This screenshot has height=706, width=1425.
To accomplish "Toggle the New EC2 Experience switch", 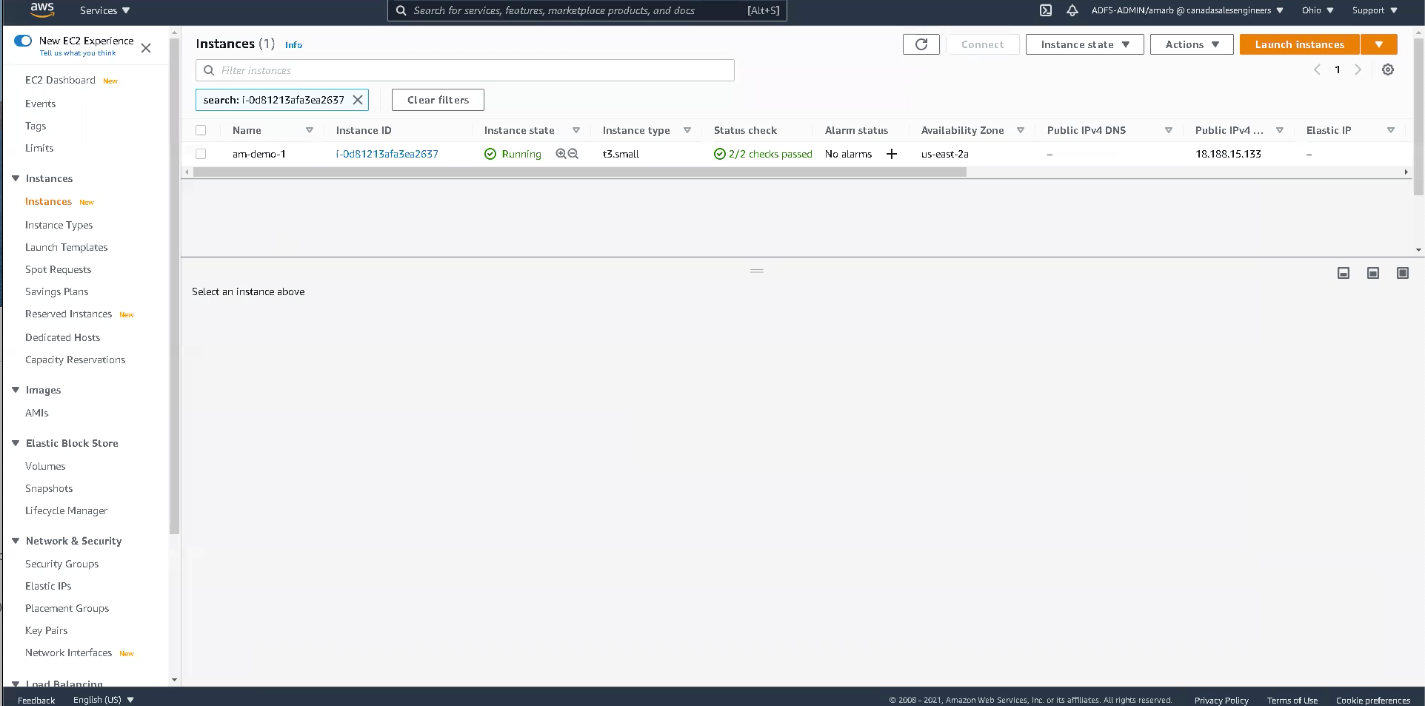I will click(23, 41).
